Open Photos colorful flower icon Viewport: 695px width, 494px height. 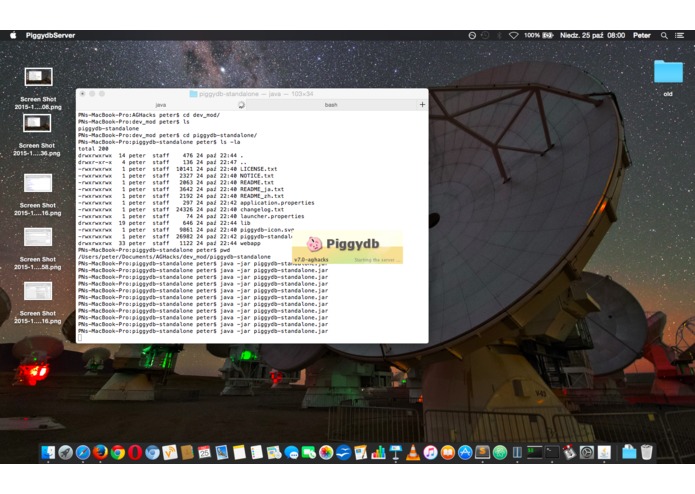tap(326, 453)
